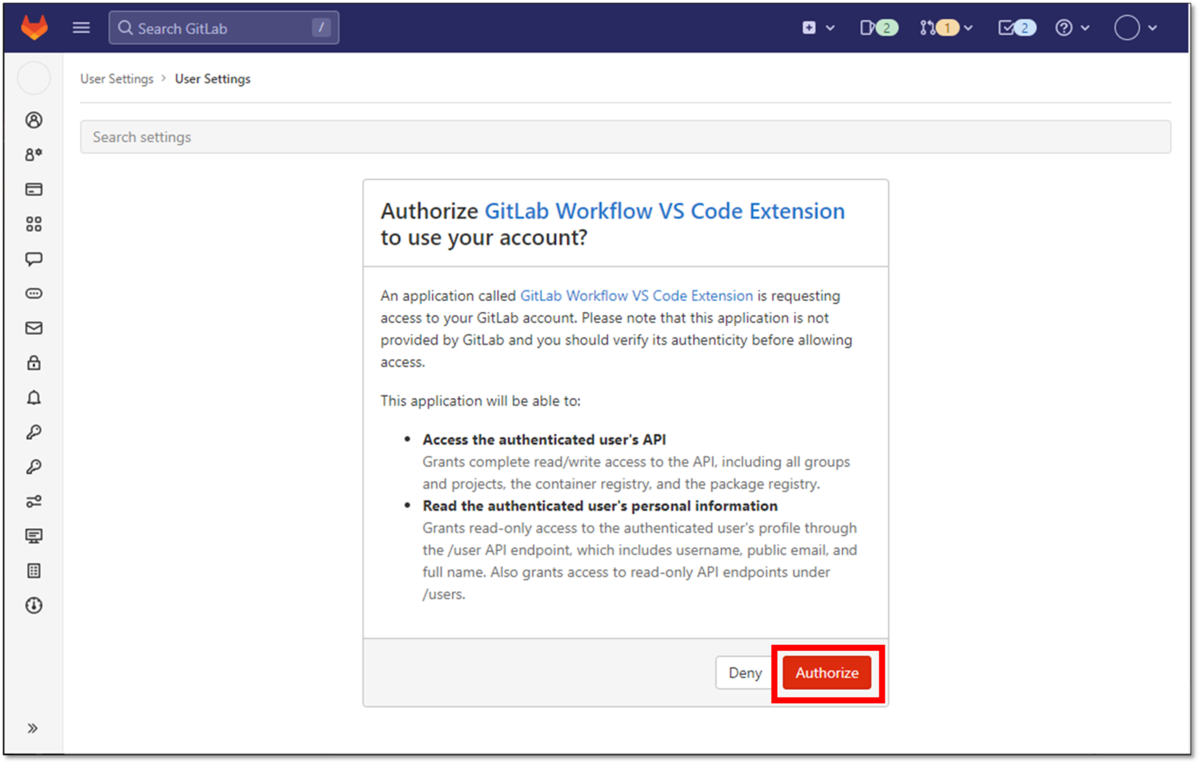The image size is (1200, 764).
Task: Focus the Search settings field
Action: 625,137
